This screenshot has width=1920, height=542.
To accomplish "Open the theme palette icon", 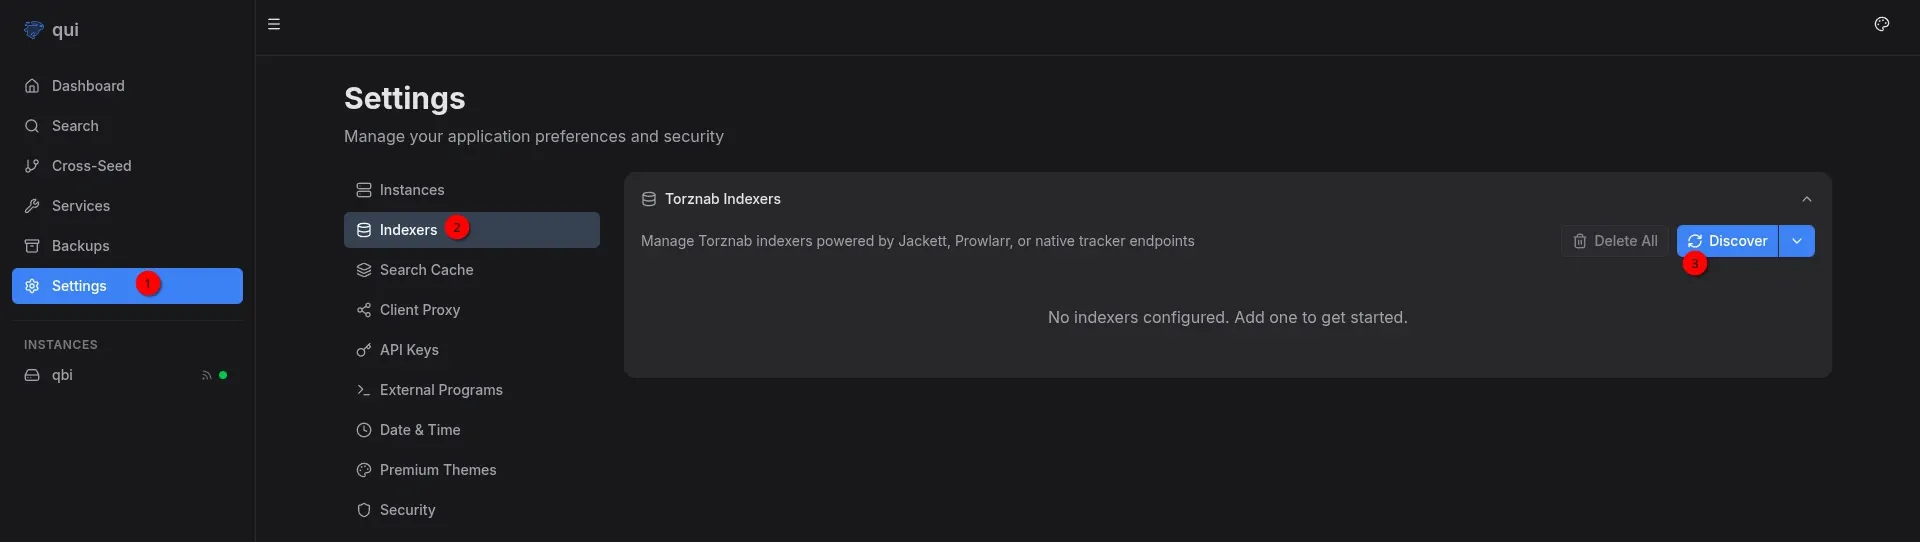I will pyautogui.click(x=1881, y=24).
